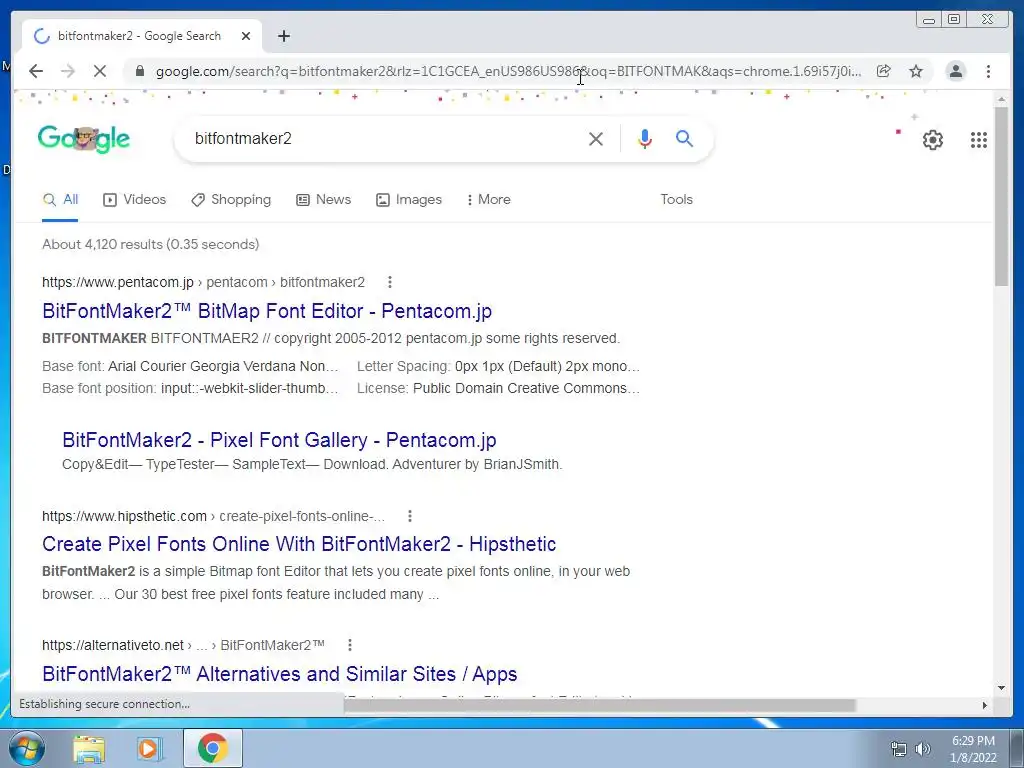
Task: Open Create Pixel Fonts Online Hipsthetic link
Action: 299,544
